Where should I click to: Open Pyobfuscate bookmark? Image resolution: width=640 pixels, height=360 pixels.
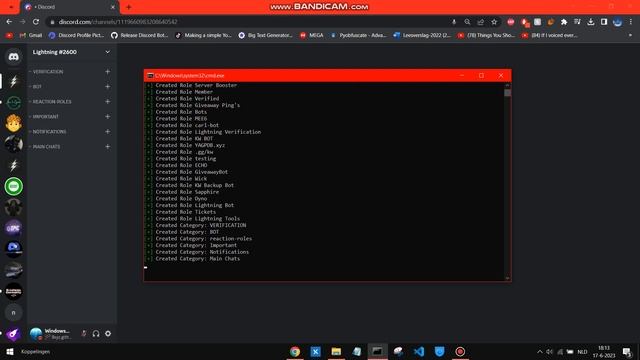click(x=358, y=36)
